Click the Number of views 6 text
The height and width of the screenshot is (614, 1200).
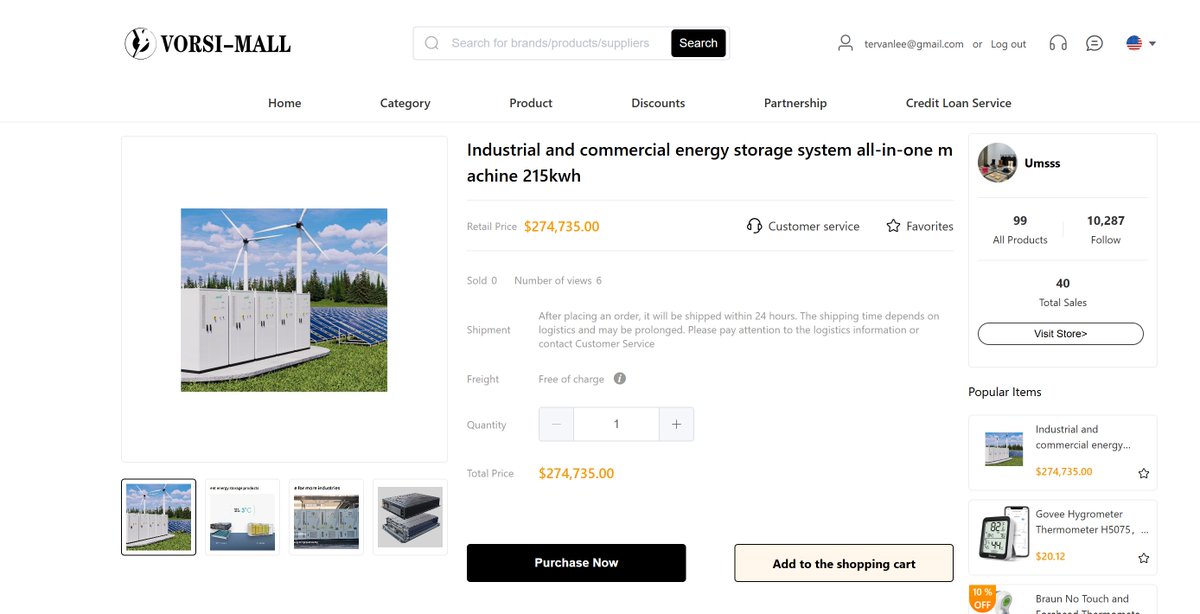pyautogui.click(x=558, y=280)
